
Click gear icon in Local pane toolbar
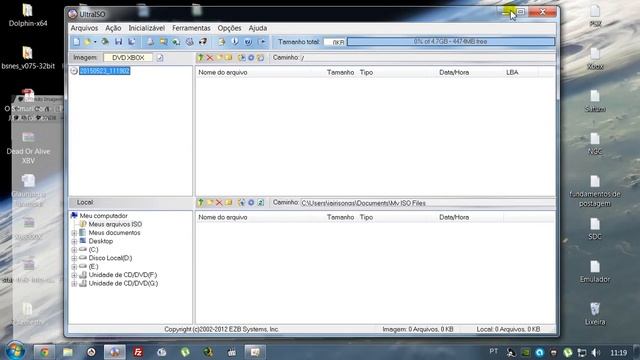[x=251, y=202]
